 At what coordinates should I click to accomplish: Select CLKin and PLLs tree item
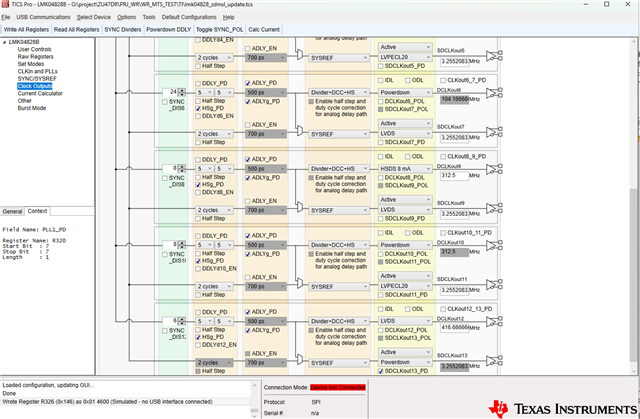point(38,71)
